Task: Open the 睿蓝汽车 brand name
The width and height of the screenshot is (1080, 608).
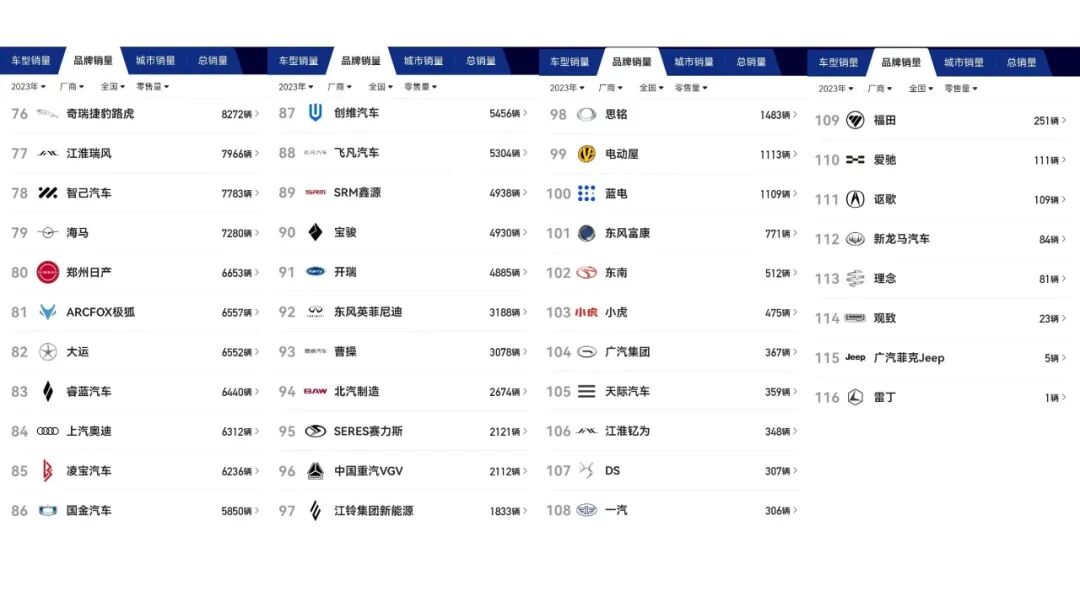Action: [x=88, y=392]
